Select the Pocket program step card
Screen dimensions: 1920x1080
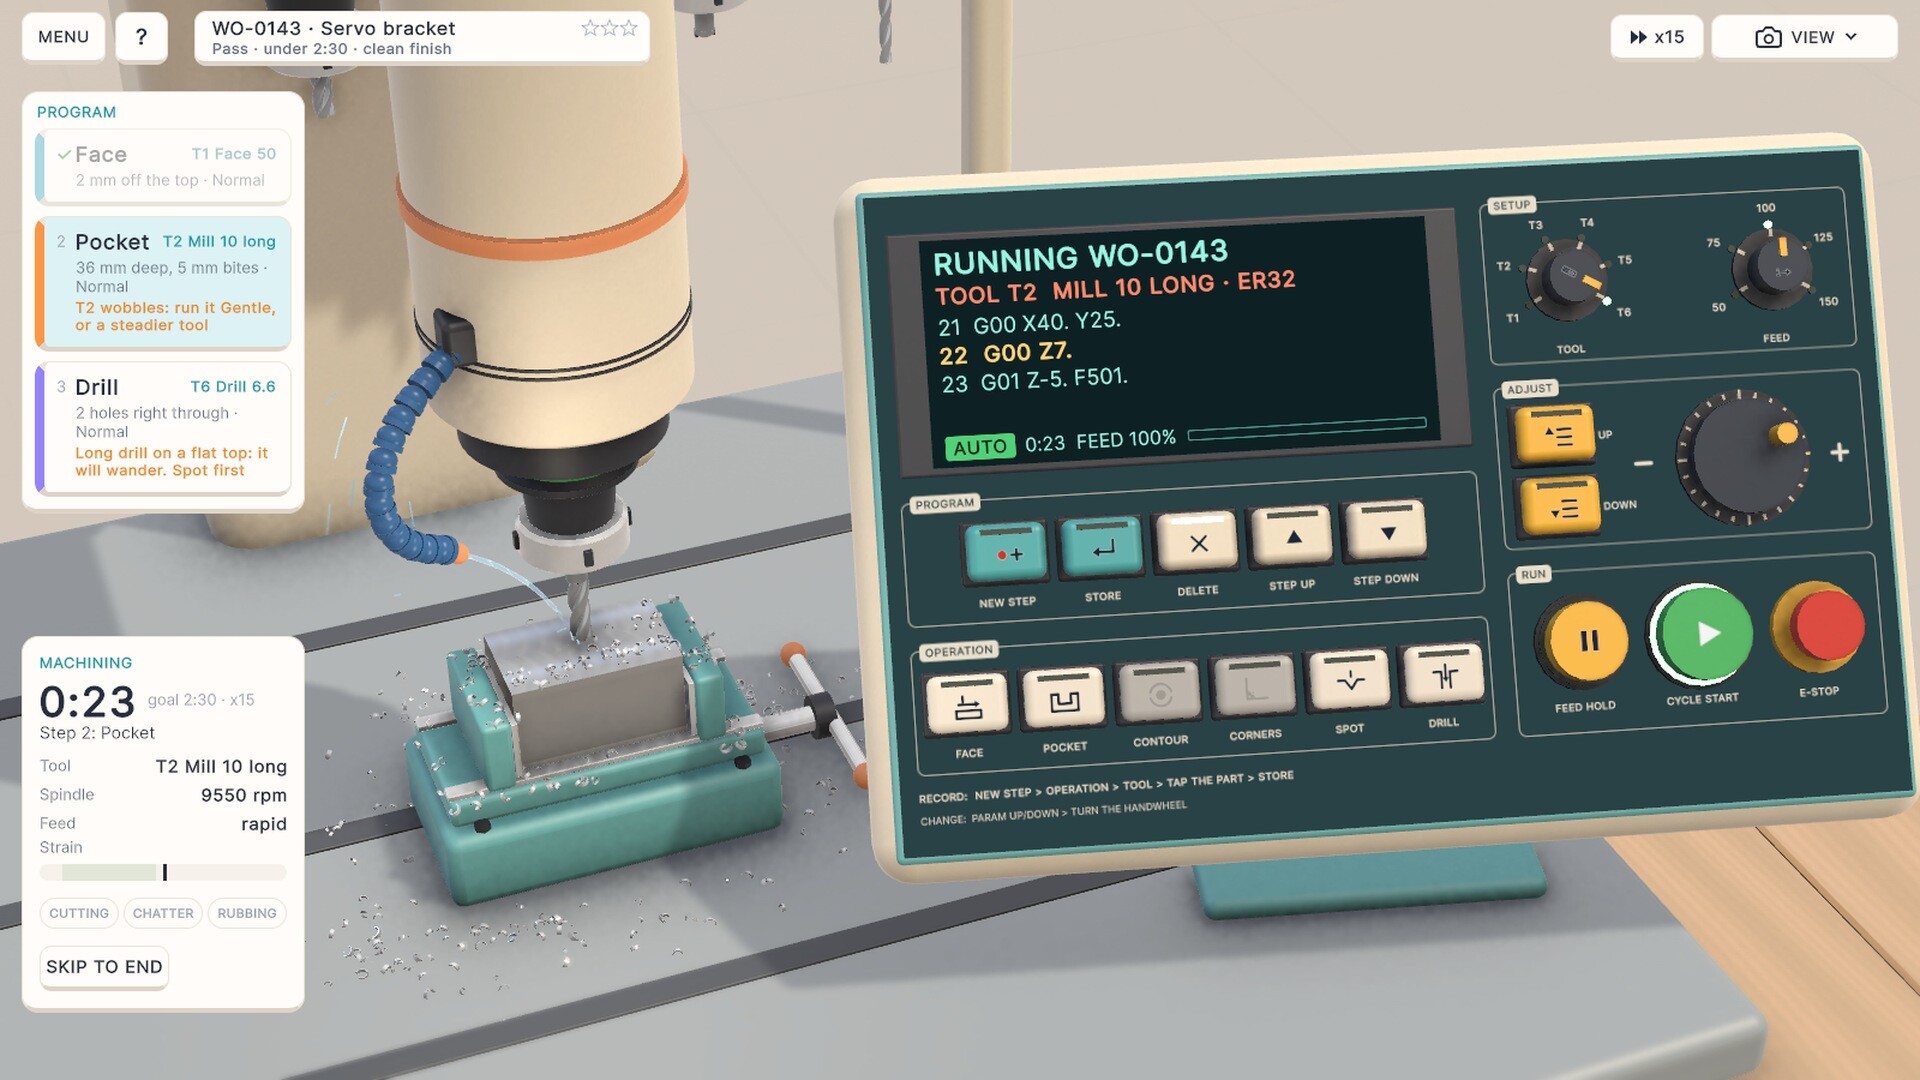click(x=164, y=283)
